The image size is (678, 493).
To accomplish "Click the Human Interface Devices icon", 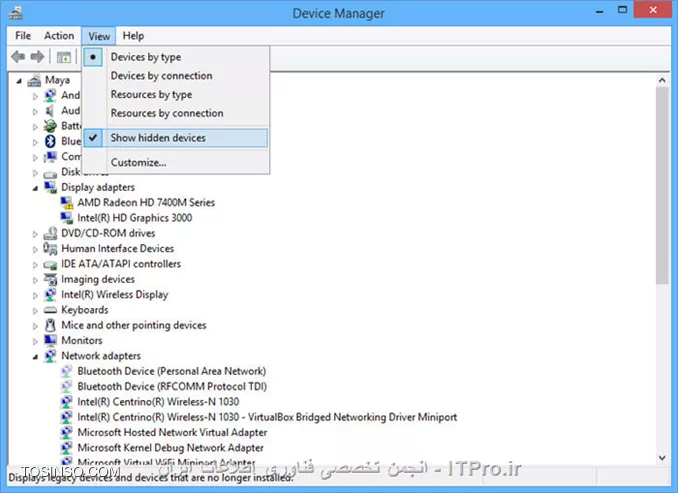I will (50, 249).
